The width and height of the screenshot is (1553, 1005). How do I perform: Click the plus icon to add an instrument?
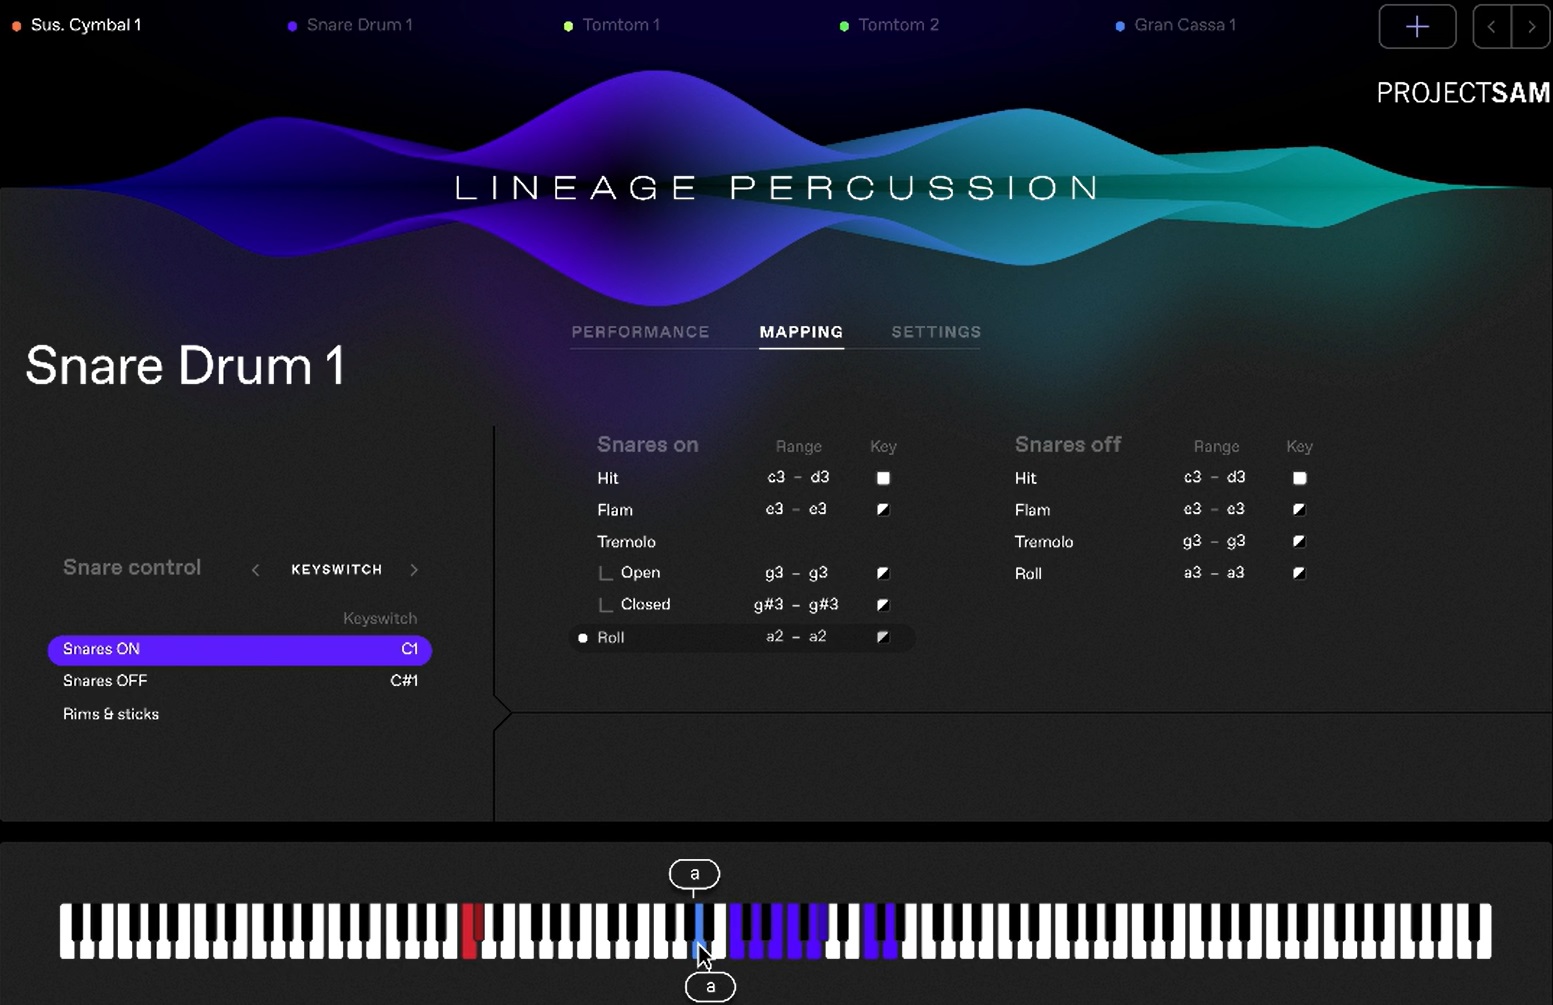pos(1417,26)
